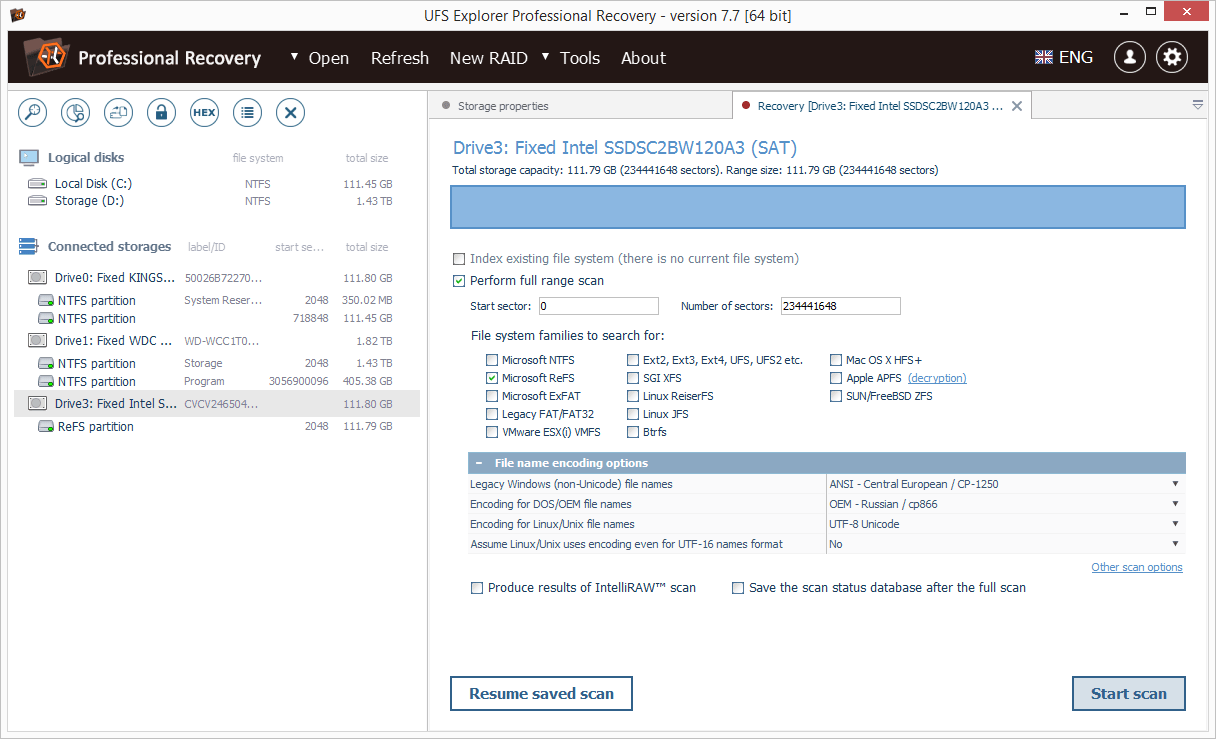Enable Microsoft ExFAT checkbox
The image size is (1216, 739).
tap(491, 396)
